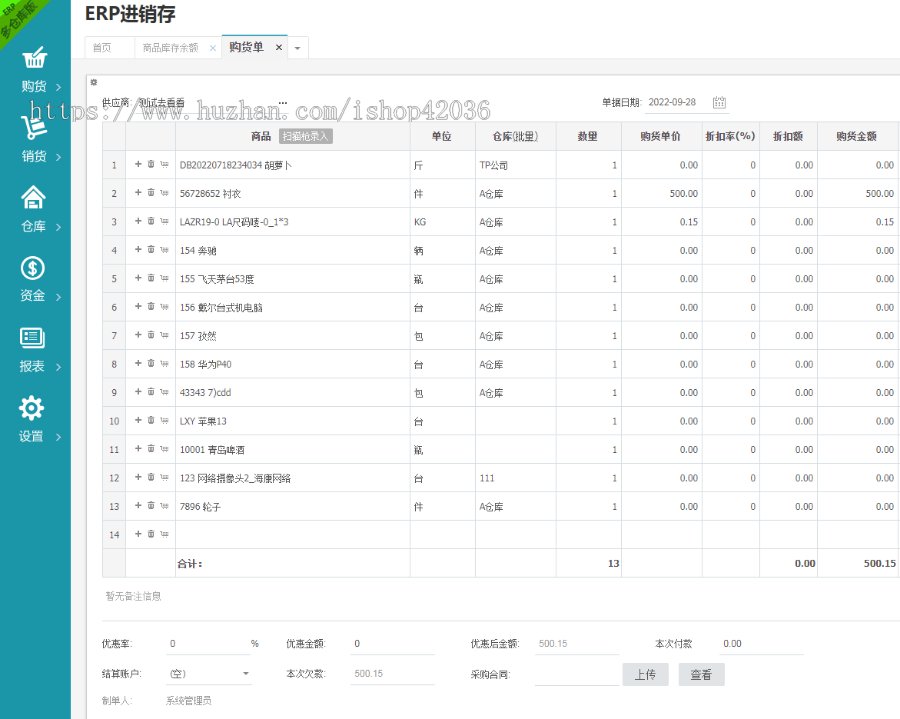The height and width of the screenshot is (719, 900).
Task: Open the calendar picker beside 单据日期
Action: click(719, 102)
